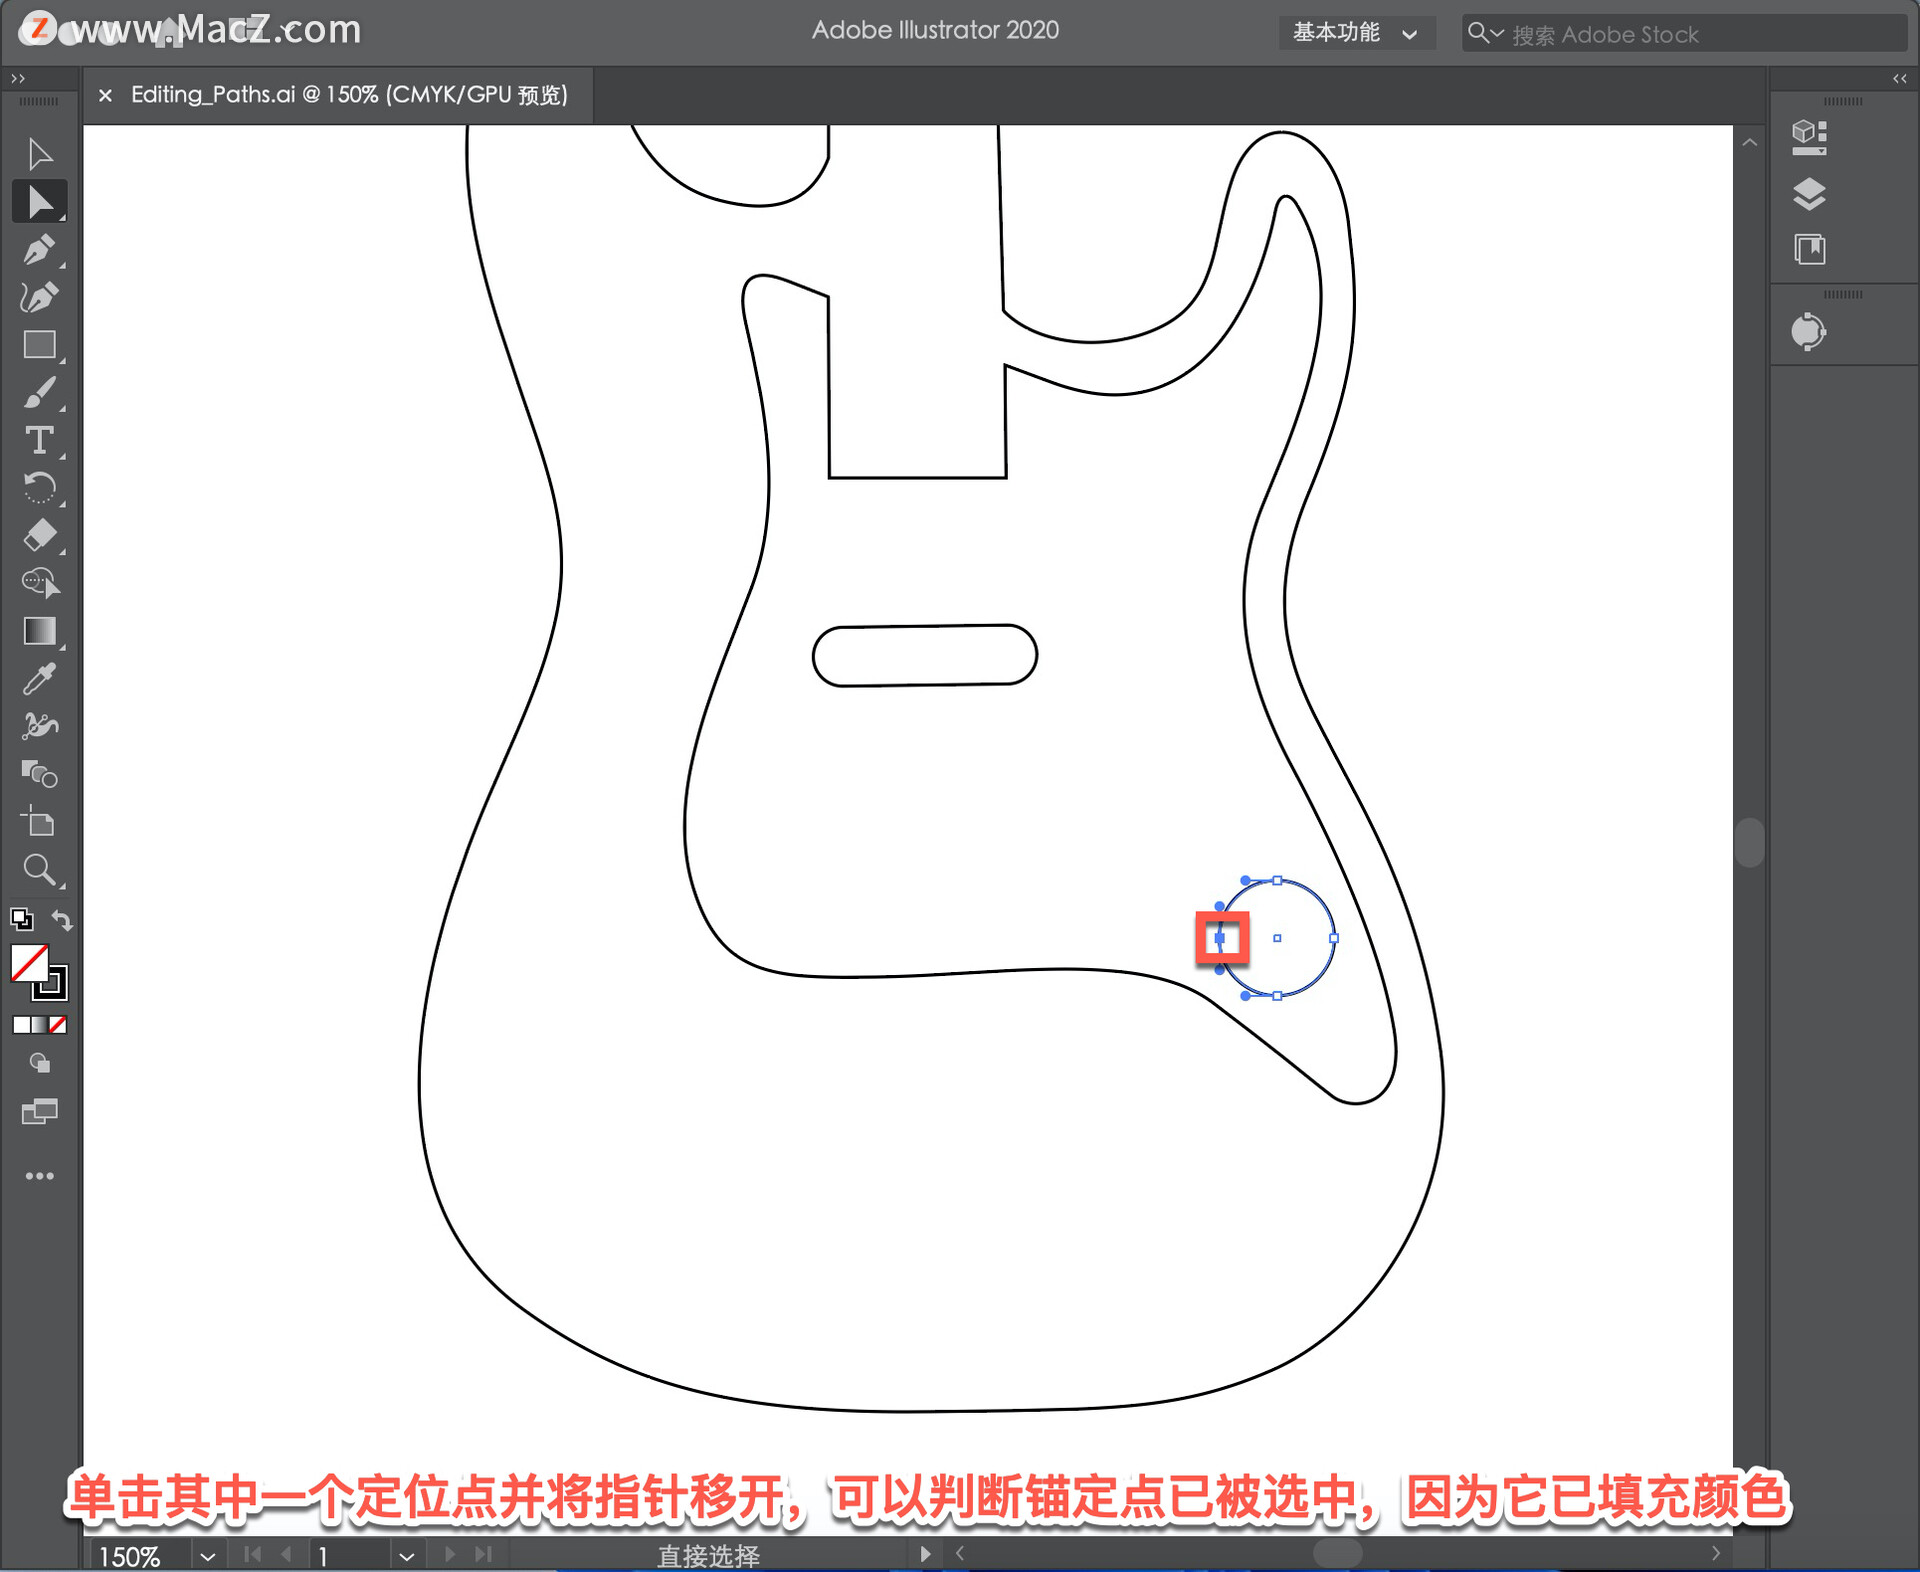Image resolution: width=1920 pixels, height=1572 pixels.
Task: Swap fill and stroke colors
Action: pos(62,919)
